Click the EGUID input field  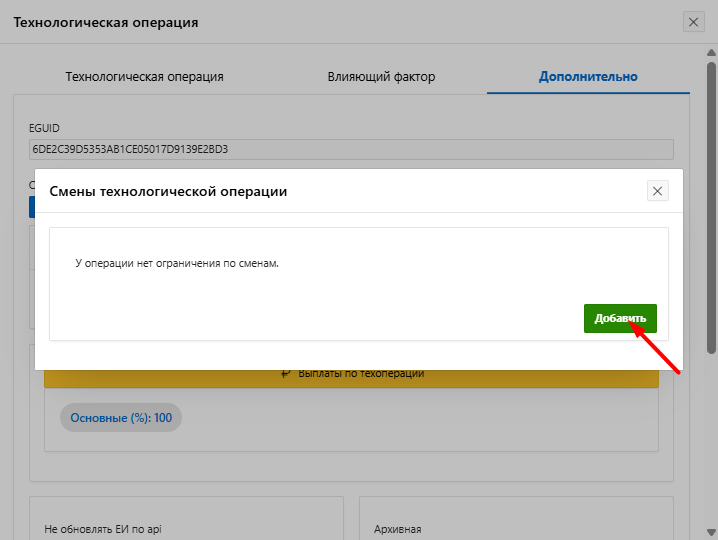coord(351,149)
